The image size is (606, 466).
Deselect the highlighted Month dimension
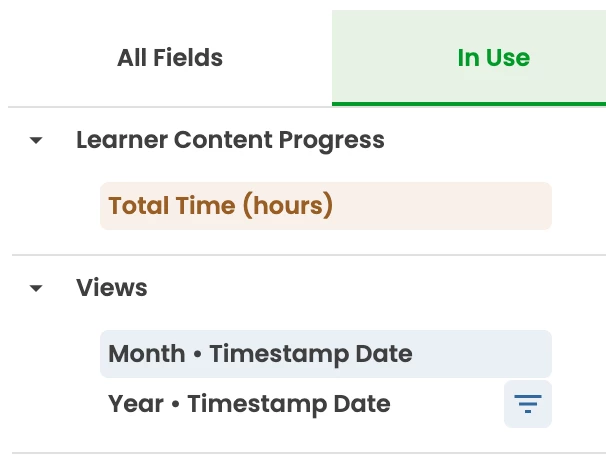[326, 354]
